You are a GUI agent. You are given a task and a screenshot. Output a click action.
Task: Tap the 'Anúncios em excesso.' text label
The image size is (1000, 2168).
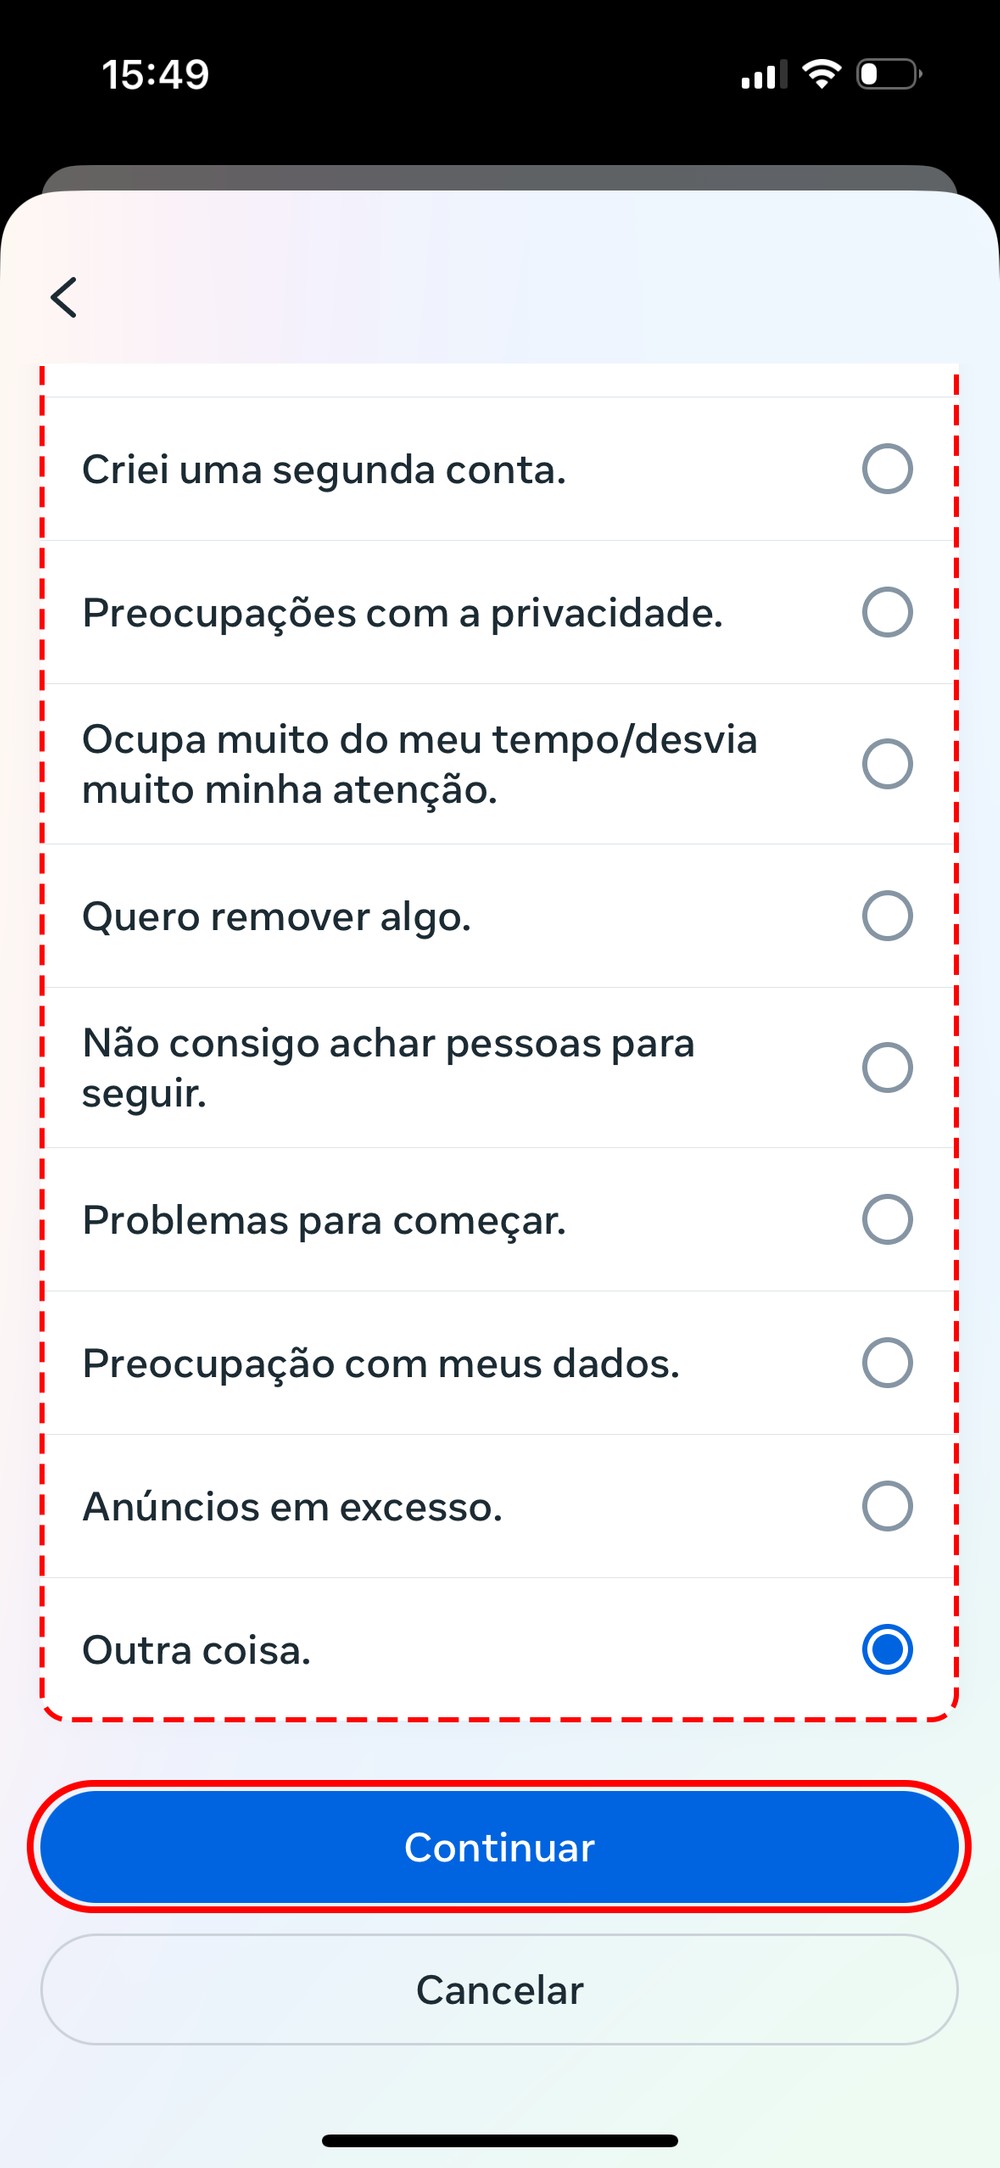292,1507
